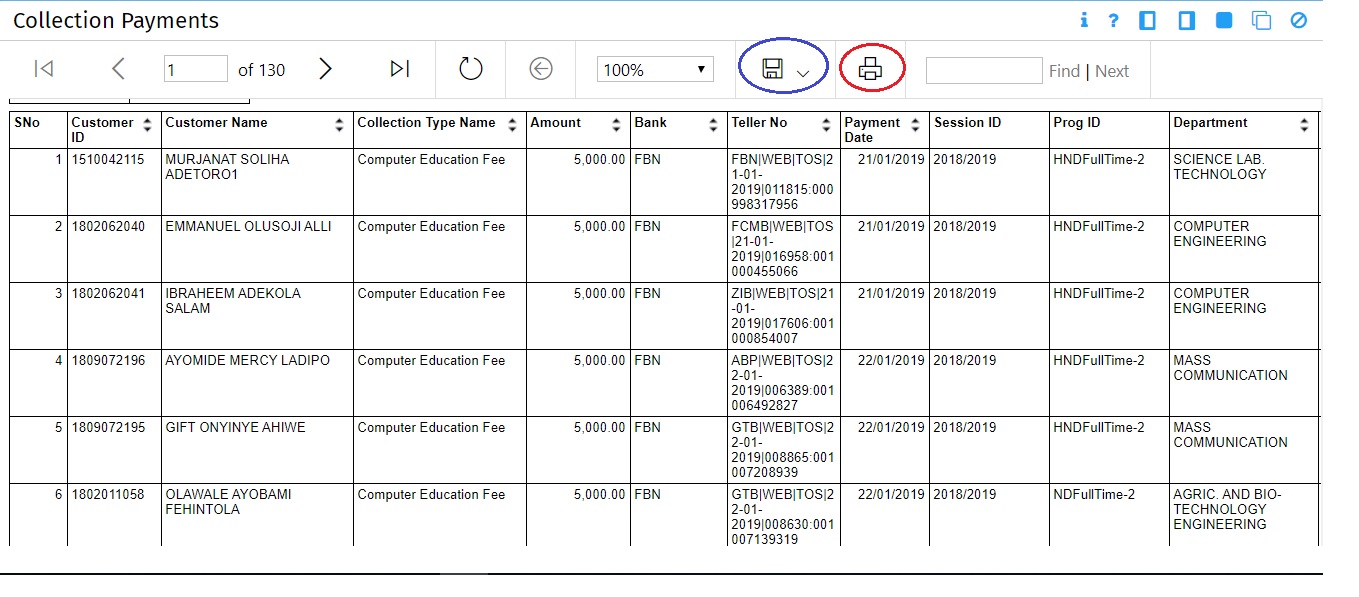
Task: Click the current page number field
Action: (196, 69)
